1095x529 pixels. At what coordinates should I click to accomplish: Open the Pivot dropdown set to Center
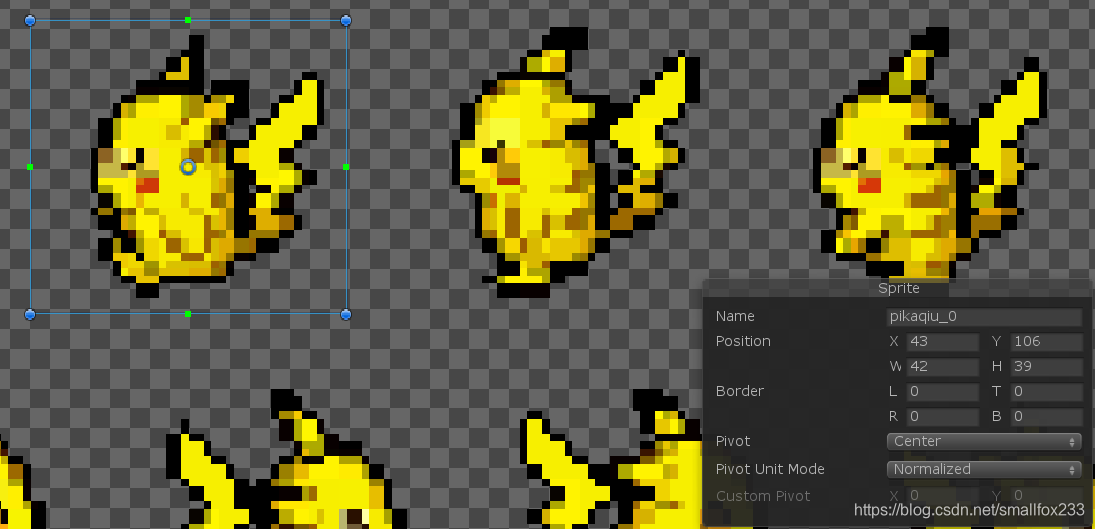(984, 442)
